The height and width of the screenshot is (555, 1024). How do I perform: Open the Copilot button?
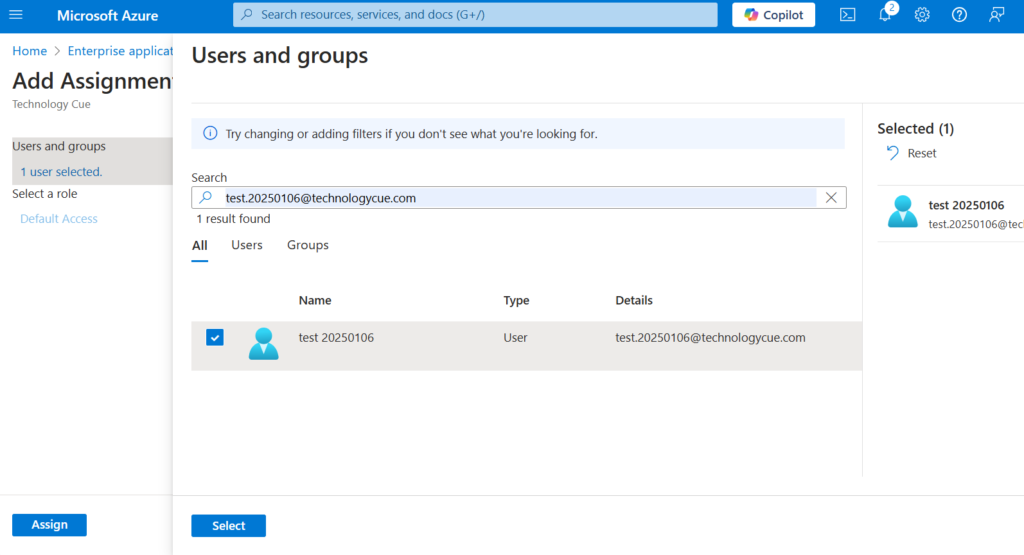774,15
